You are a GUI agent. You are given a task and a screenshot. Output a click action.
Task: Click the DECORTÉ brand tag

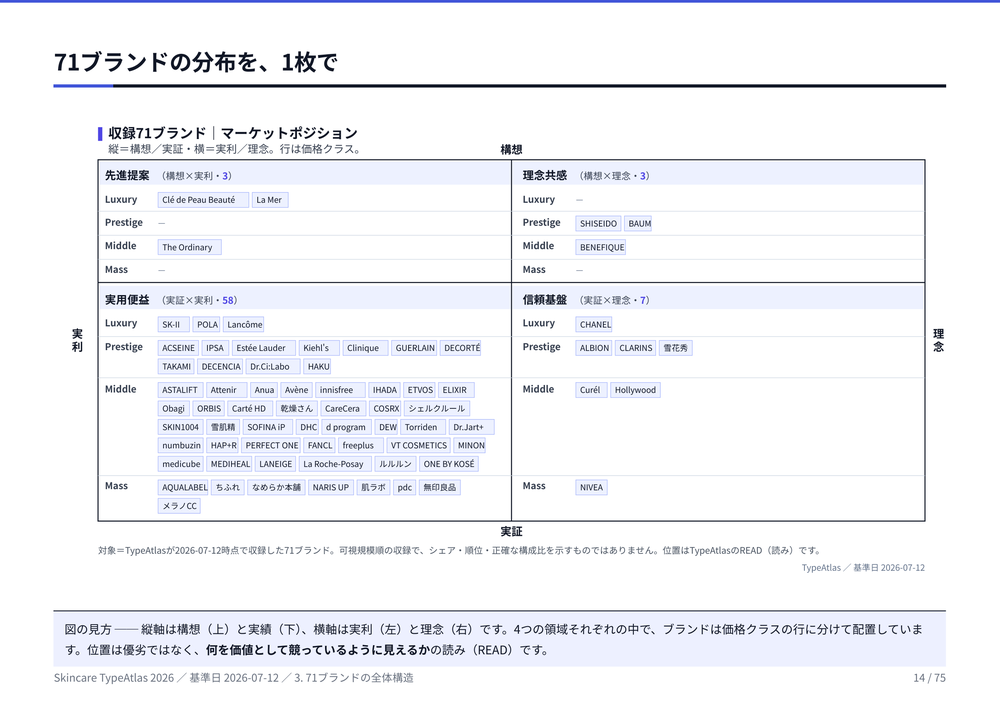pos(460,348)
